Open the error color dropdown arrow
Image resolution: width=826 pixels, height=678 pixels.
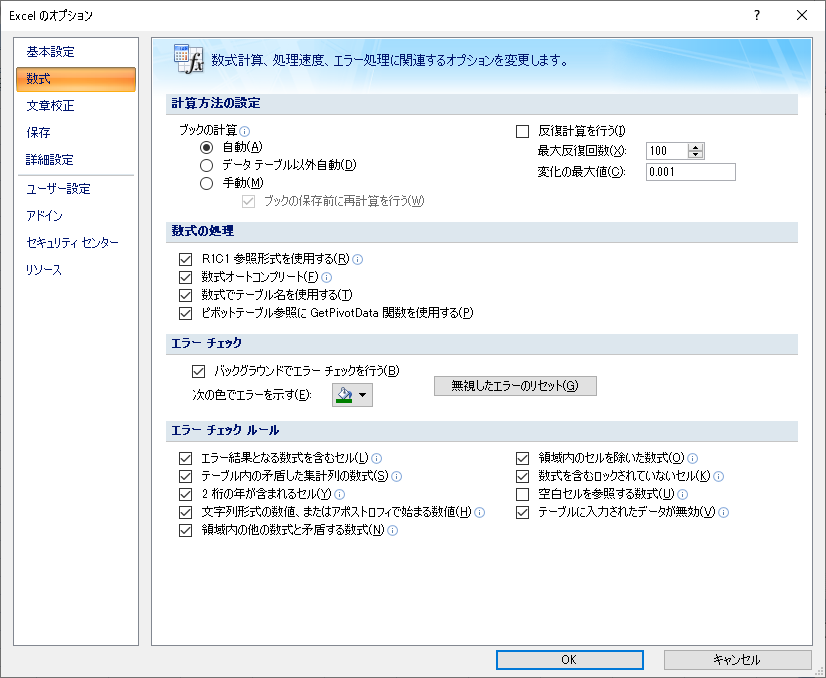[x=364, y=395]
